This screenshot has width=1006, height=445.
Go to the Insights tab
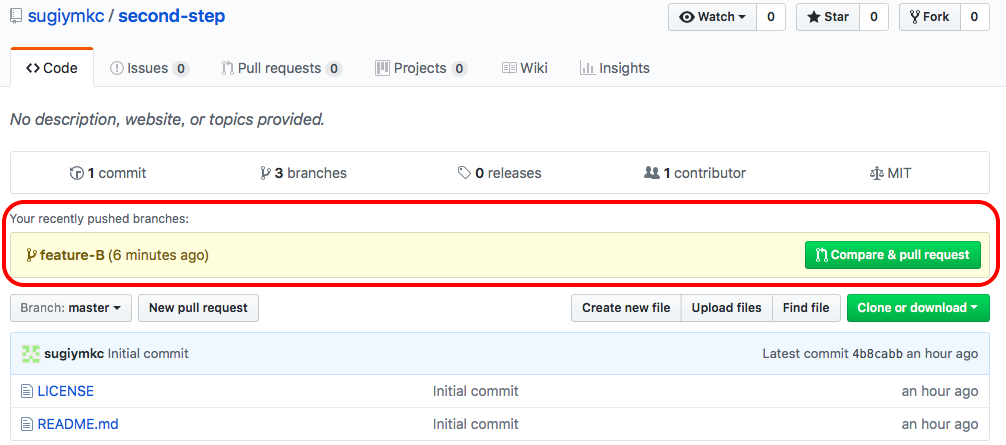pos(614,68)
